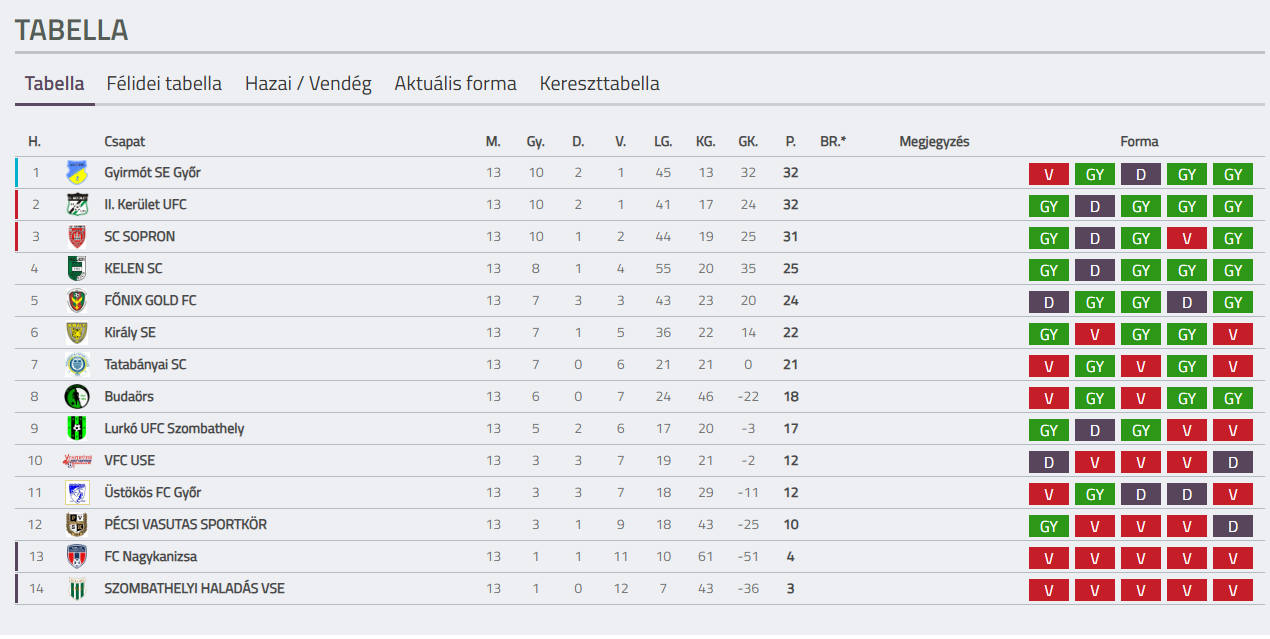This screenshot has height=639, width=1270.
Task: Click VFC USE's first D form badge
Action: click(1048, 462)
